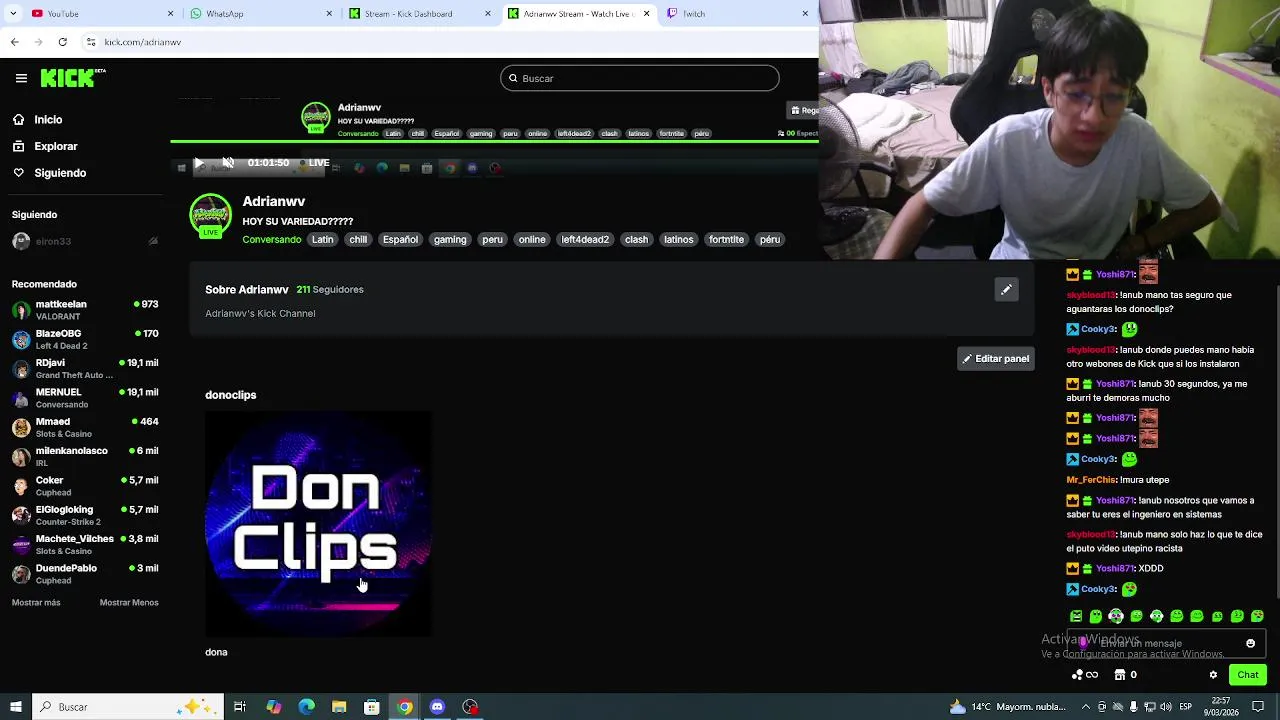This screenshot has height=720, width=1280.
Task: Switch to the Kick Dashboard browser tab
Action: coord(418,13)
